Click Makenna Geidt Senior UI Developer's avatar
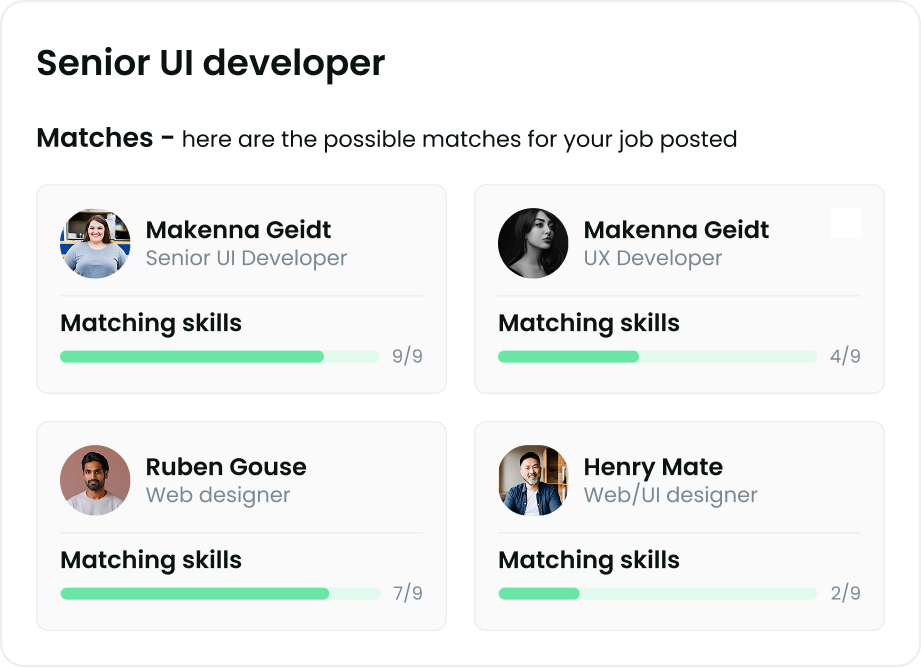Viewport: 921px width, 668px height. click(95, 243)
